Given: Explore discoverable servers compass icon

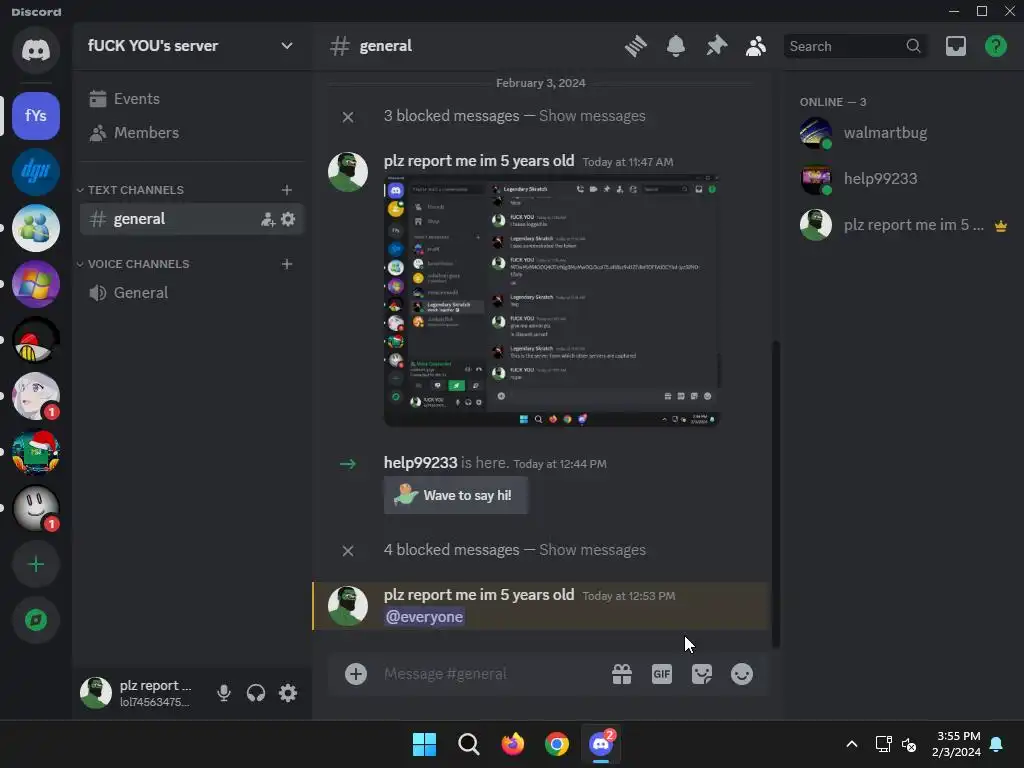Looking at the screenshot, I should coord(36,620).
